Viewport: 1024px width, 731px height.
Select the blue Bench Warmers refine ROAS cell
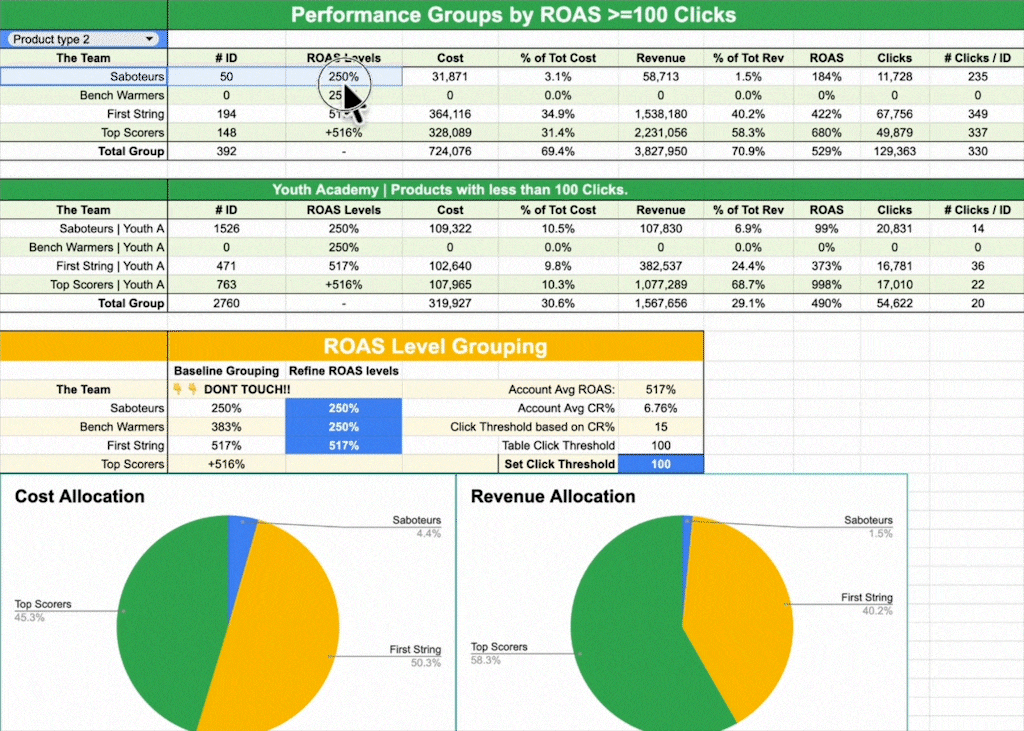point(343,427)
